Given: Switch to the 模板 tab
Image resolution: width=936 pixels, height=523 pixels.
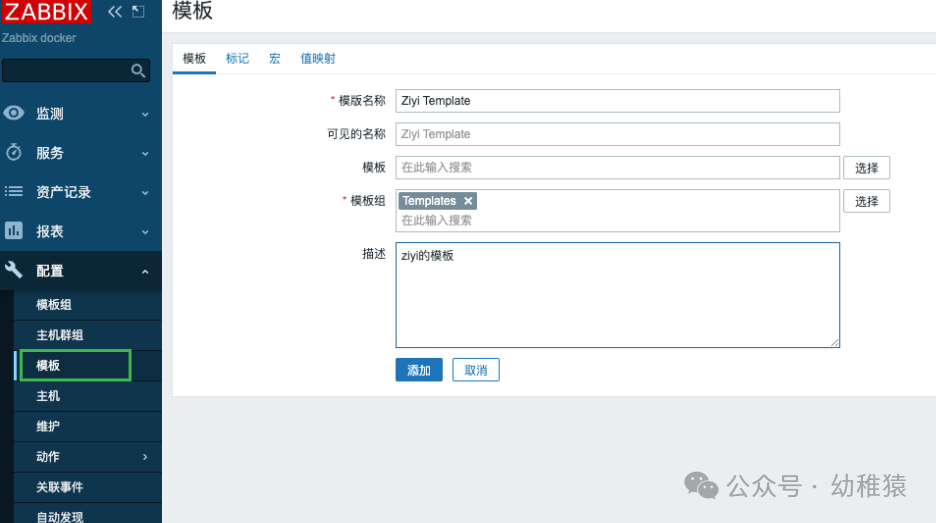Looking at the screenshot, I should (194, 59).
